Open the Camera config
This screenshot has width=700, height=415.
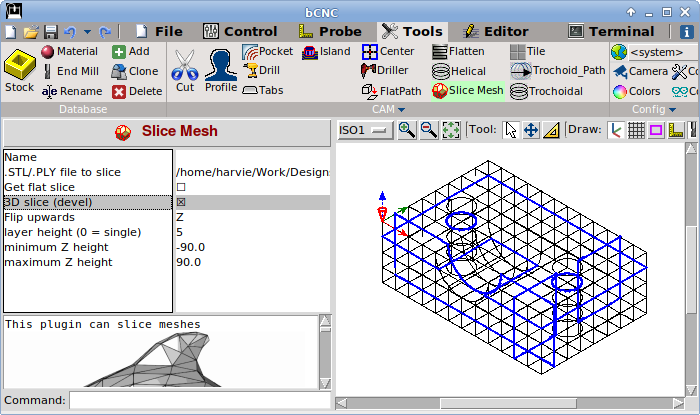click(640, 71)
